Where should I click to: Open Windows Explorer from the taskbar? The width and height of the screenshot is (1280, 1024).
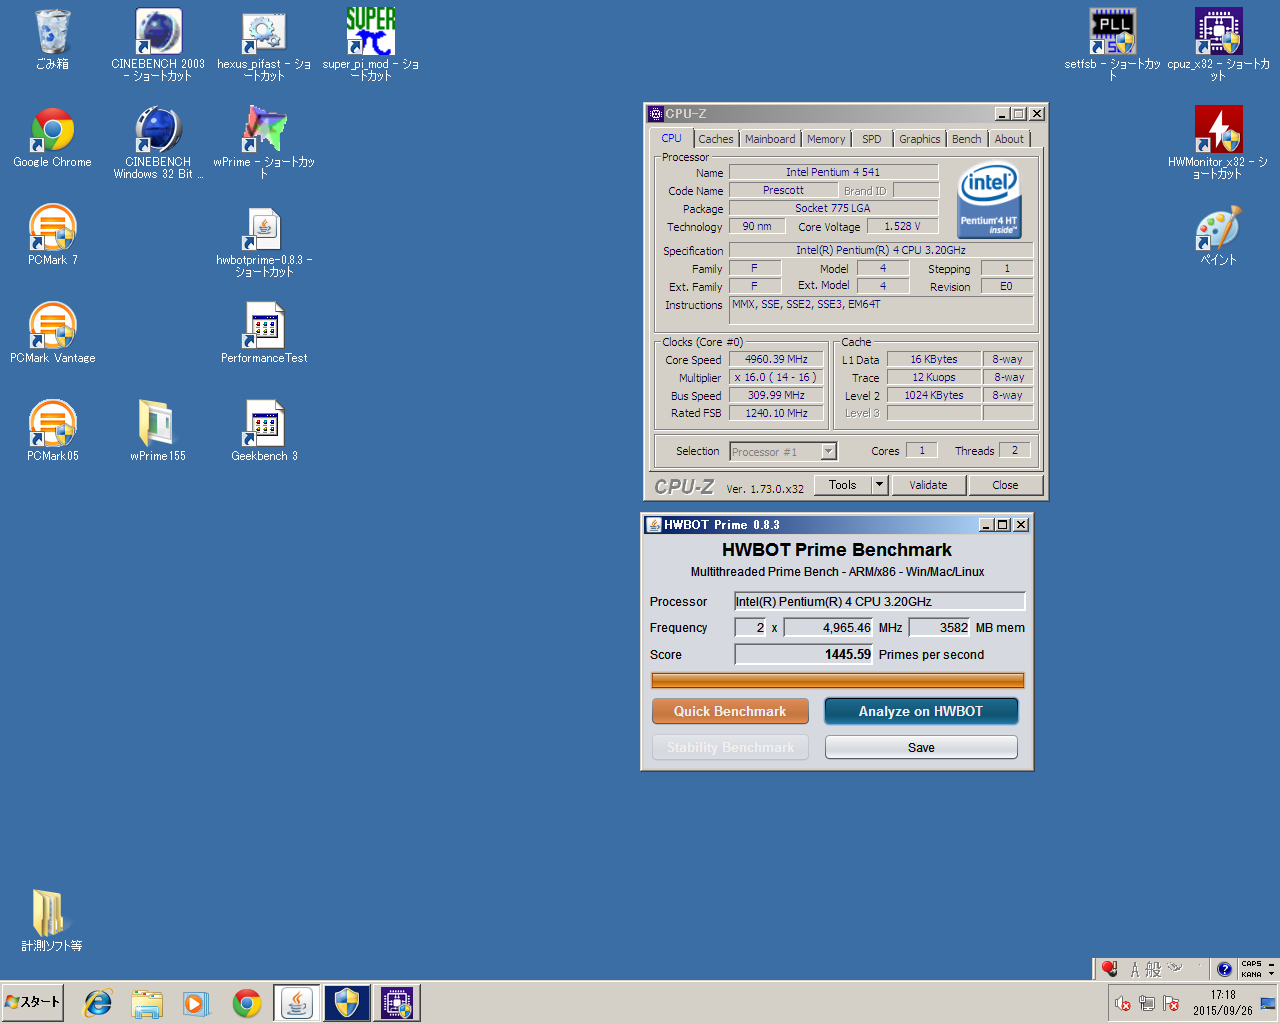[x=147, y=1003]
